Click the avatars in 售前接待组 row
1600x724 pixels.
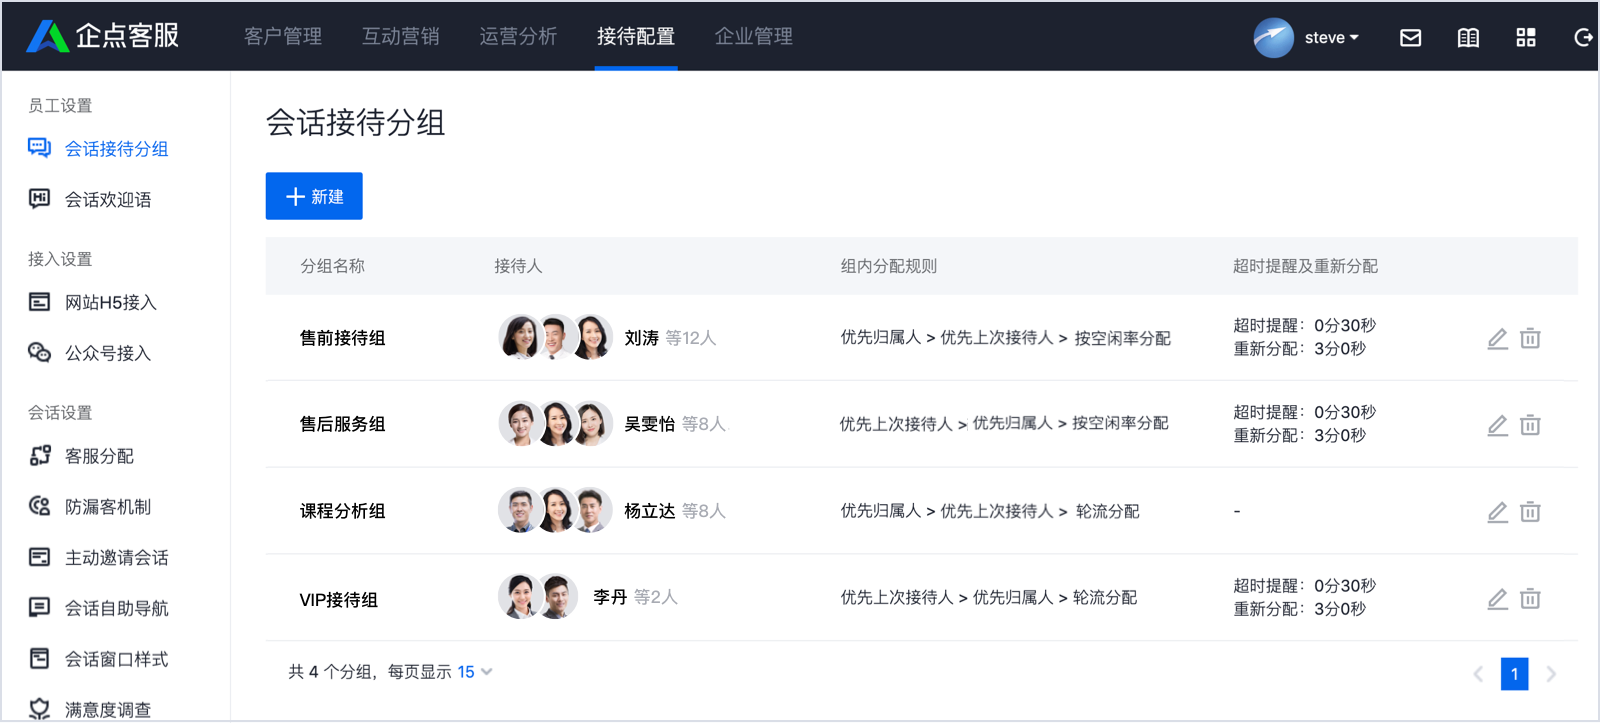click(x=556, y=337)
